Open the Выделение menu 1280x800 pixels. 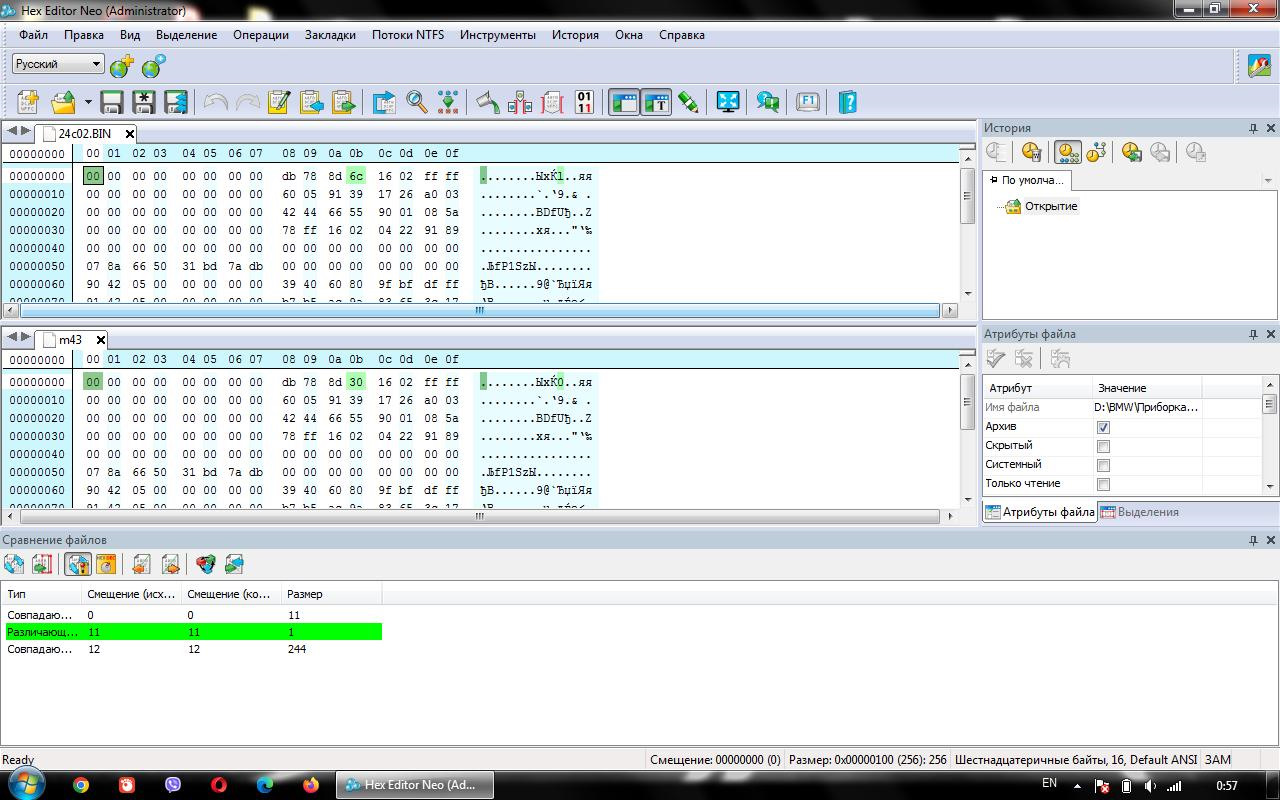tap(186, 35)
